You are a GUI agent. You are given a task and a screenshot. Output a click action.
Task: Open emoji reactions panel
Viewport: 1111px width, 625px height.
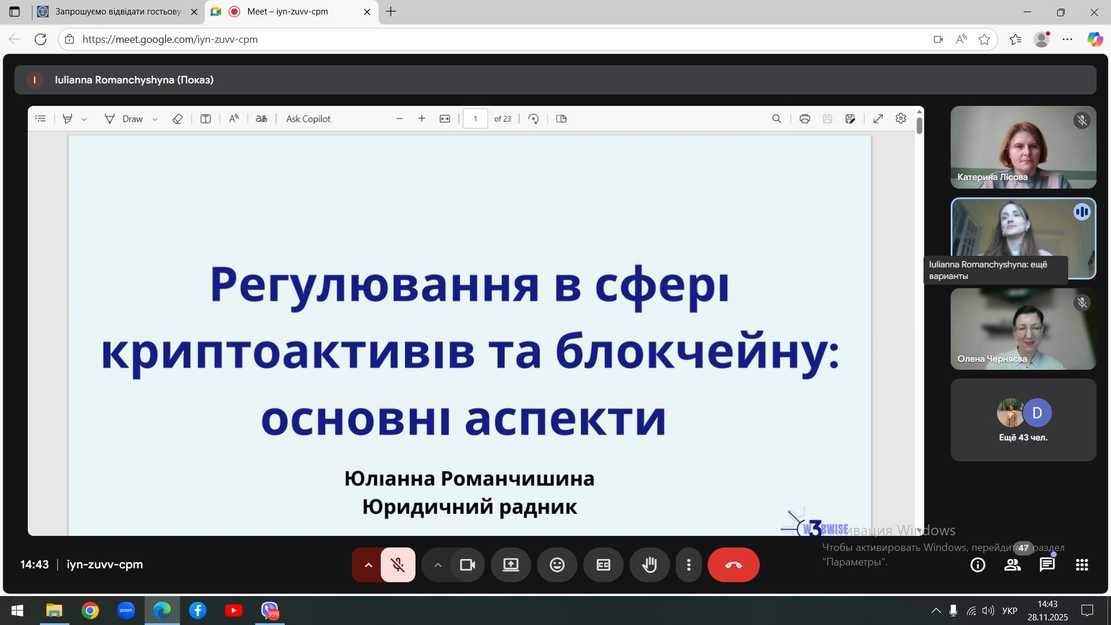tap(557, 565)
